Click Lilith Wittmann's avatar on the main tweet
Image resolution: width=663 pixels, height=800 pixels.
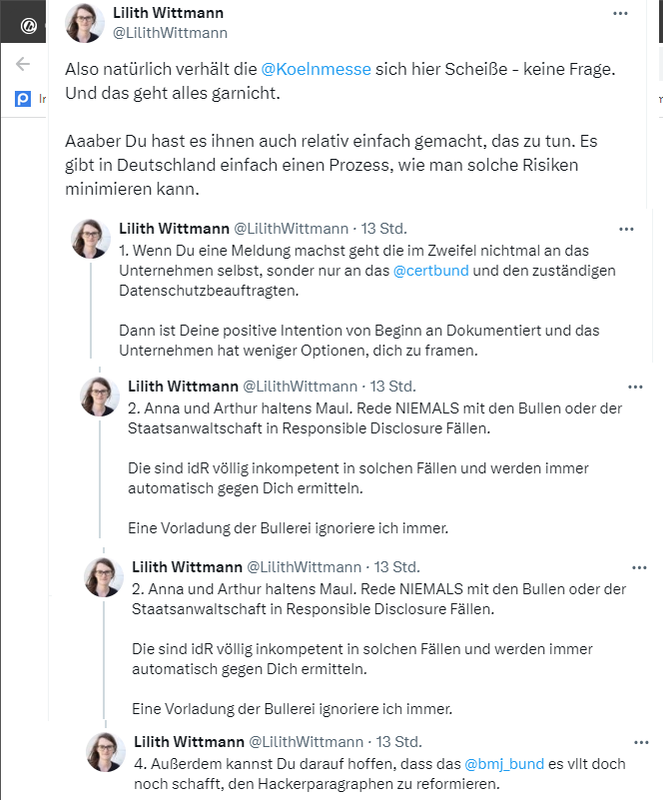(x=85, y=23)
